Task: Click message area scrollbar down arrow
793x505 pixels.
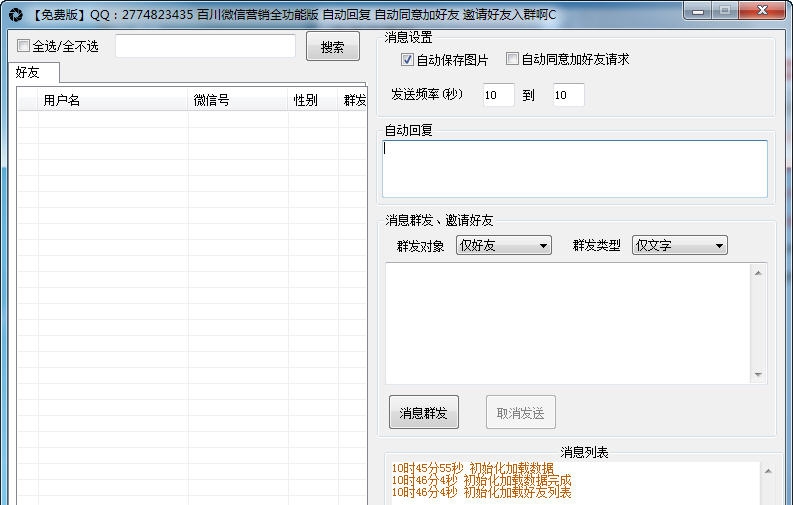Action: point(758,375)
